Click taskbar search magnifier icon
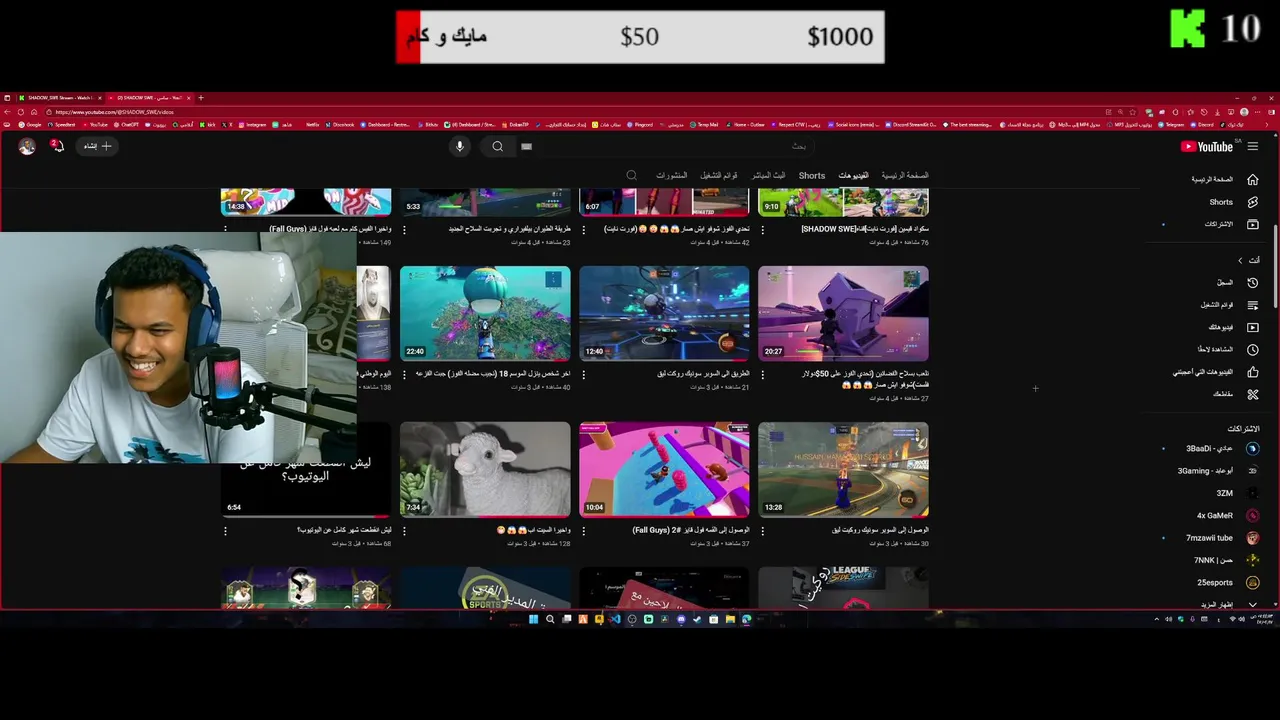The width and height of the screenshot is (1280, 720). click(x=550, y=619)
